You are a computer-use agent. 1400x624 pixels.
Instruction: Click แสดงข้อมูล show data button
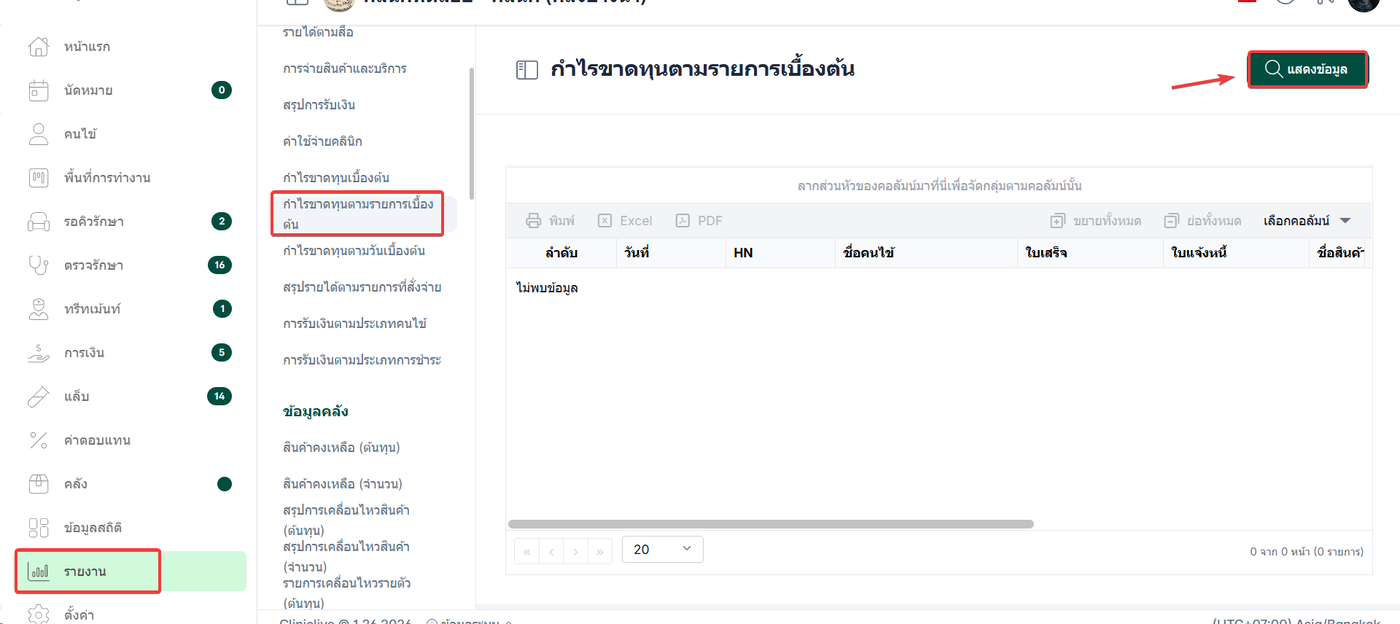tap(1307, 69)
